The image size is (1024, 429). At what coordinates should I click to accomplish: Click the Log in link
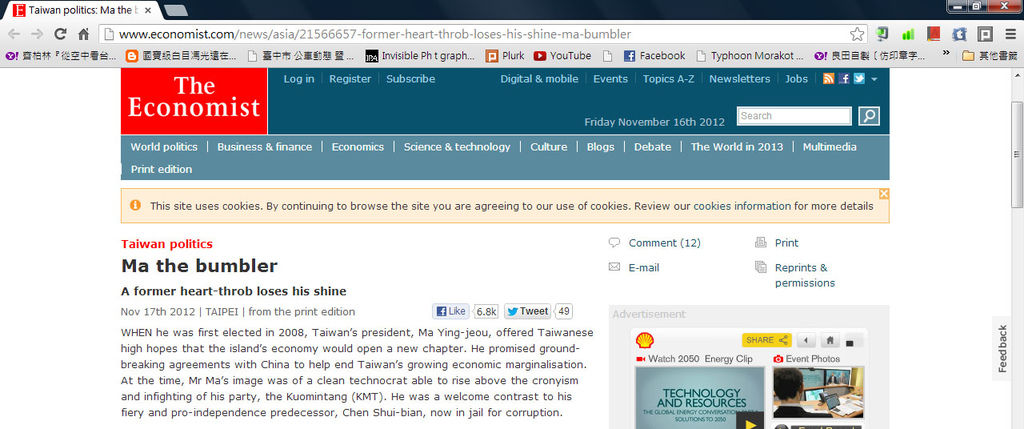298,79
